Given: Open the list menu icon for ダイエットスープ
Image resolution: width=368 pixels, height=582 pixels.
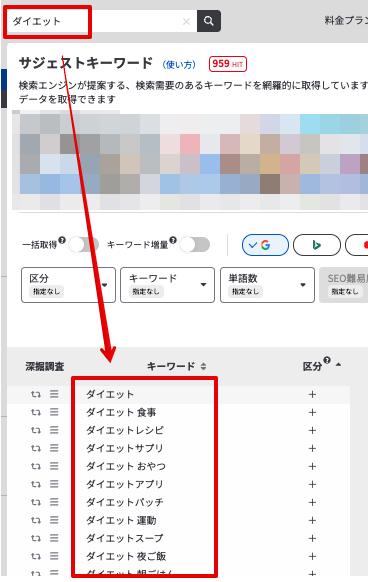Looking at the screenshot, I should 54,538.
